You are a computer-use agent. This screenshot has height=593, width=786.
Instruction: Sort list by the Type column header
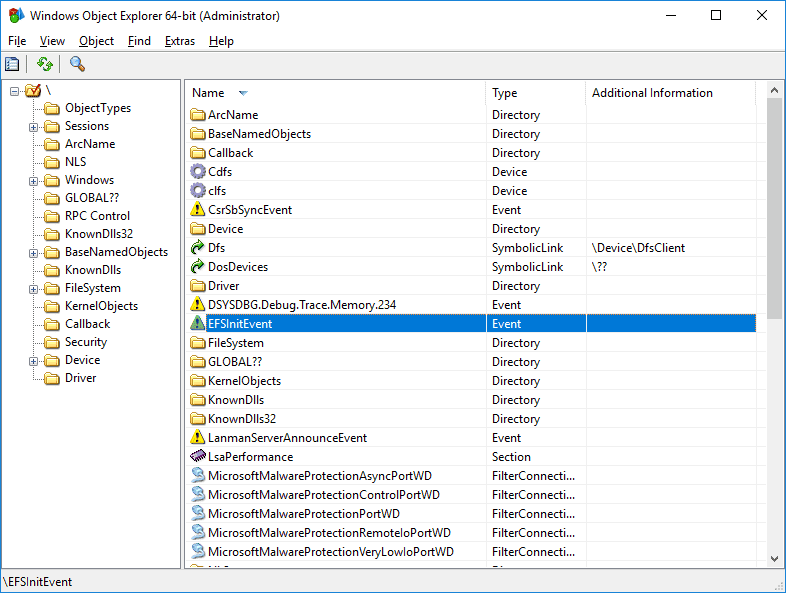(x=536, y=93)
